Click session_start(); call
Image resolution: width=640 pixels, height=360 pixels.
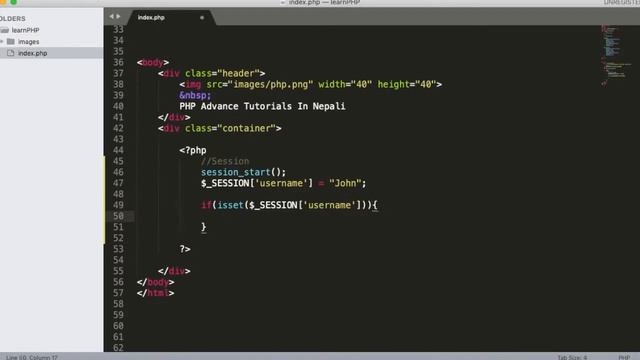(x=243, y=172)
